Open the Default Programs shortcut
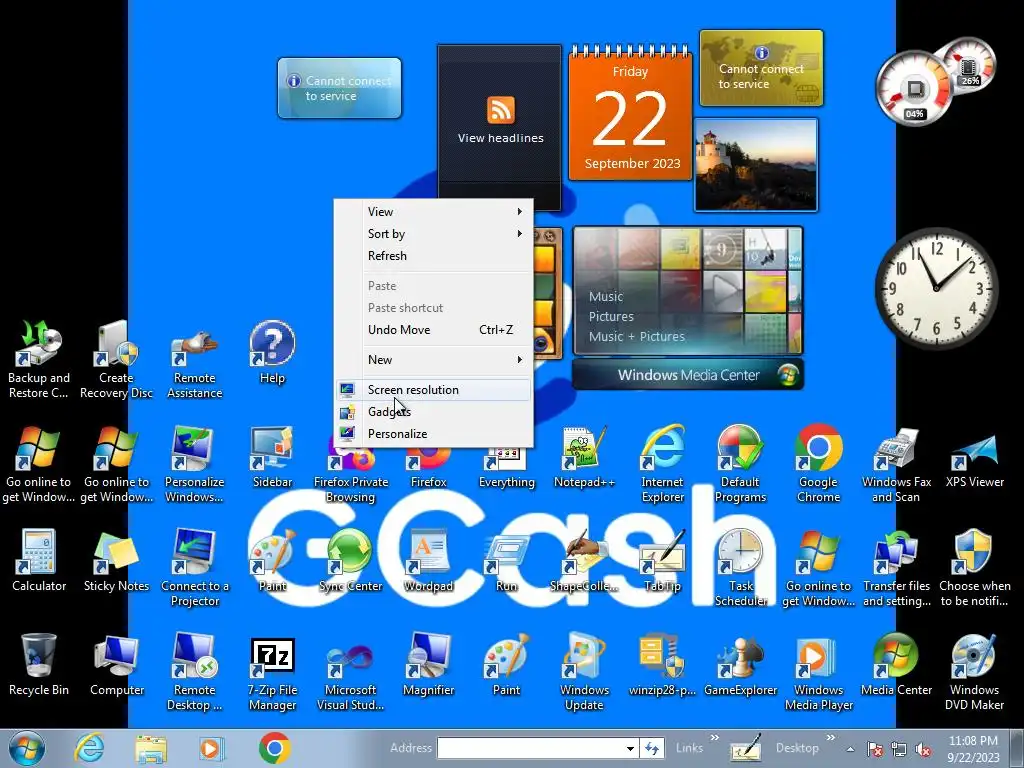 (x=740, y=464)
